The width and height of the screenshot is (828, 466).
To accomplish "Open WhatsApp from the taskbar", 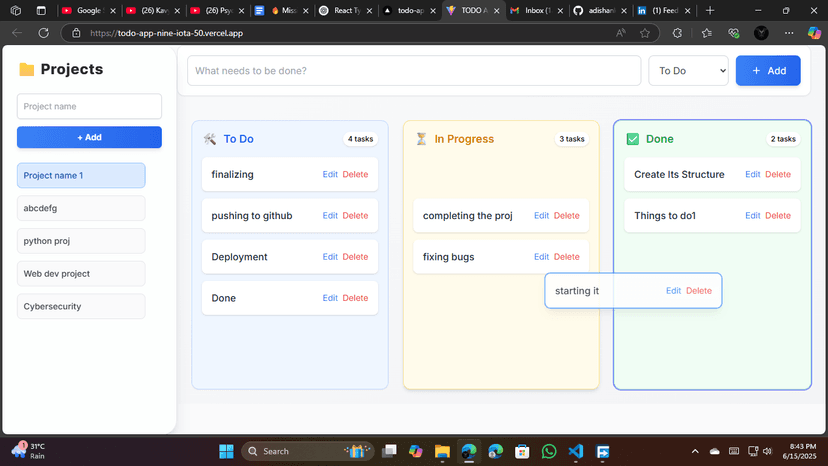I will (x=549, y=451).
